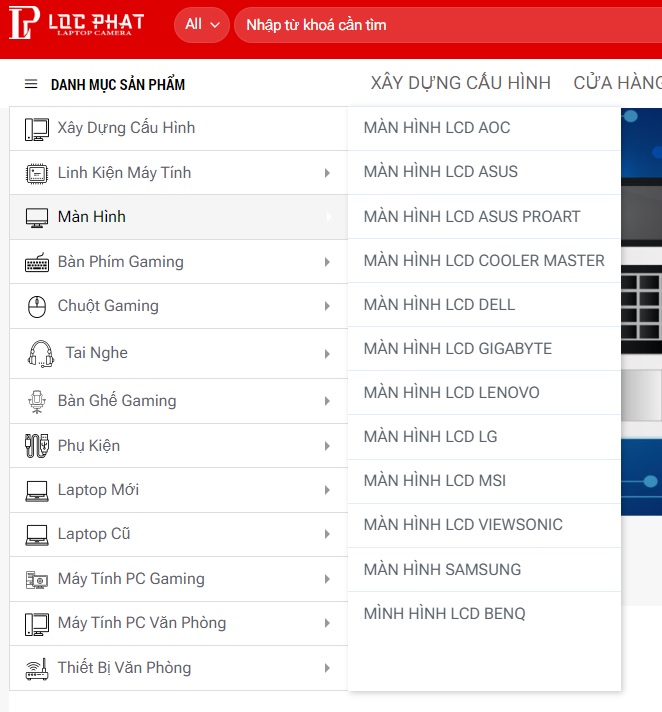662x712 pixels.
Task: Select Màn Hình category
Action: 178,217
